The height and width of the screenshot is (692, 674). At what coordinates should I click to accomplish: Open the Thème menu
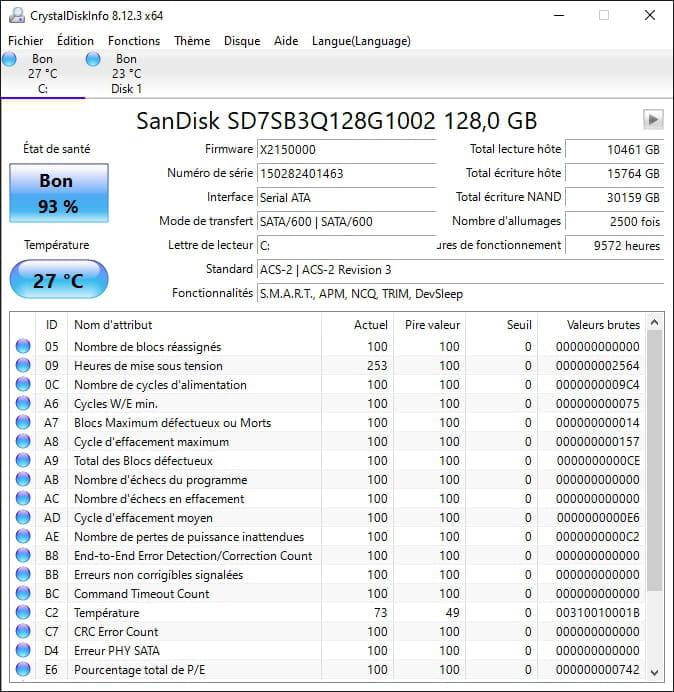click(192, 41)
